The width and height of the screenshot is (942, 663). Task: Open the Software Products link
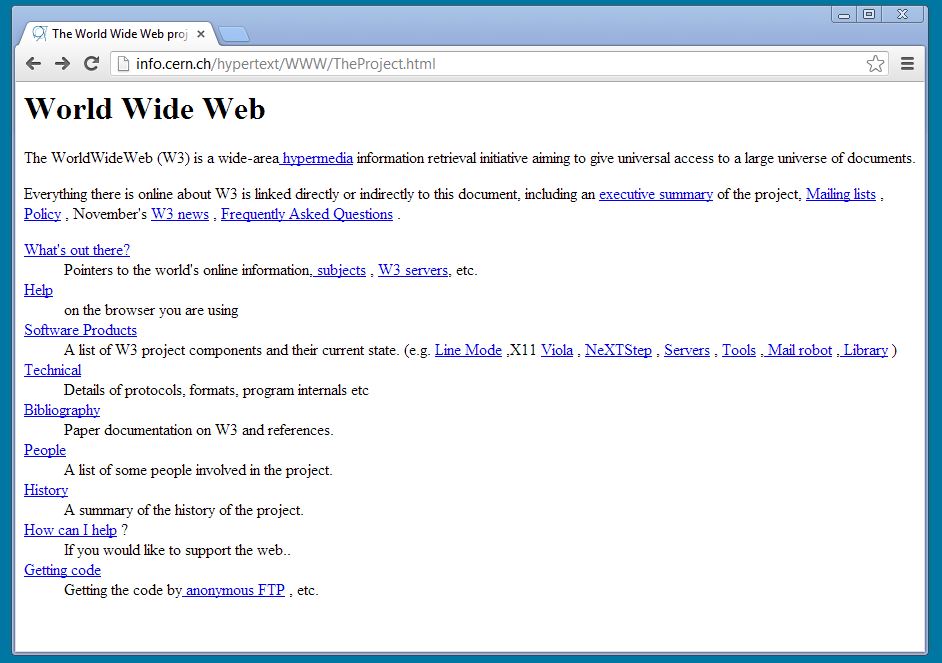[x=81, y=330]
